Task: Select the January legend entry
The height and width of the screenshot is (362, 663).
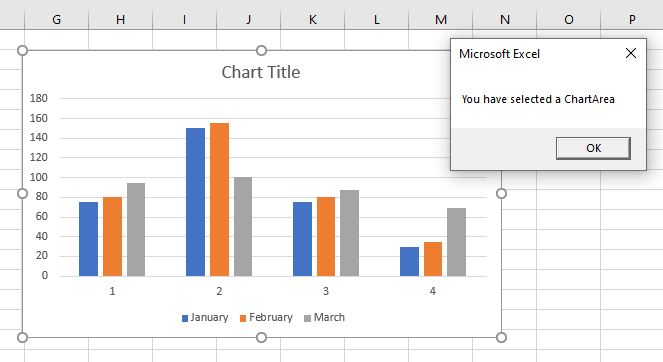Action: [x=205, y=318]
